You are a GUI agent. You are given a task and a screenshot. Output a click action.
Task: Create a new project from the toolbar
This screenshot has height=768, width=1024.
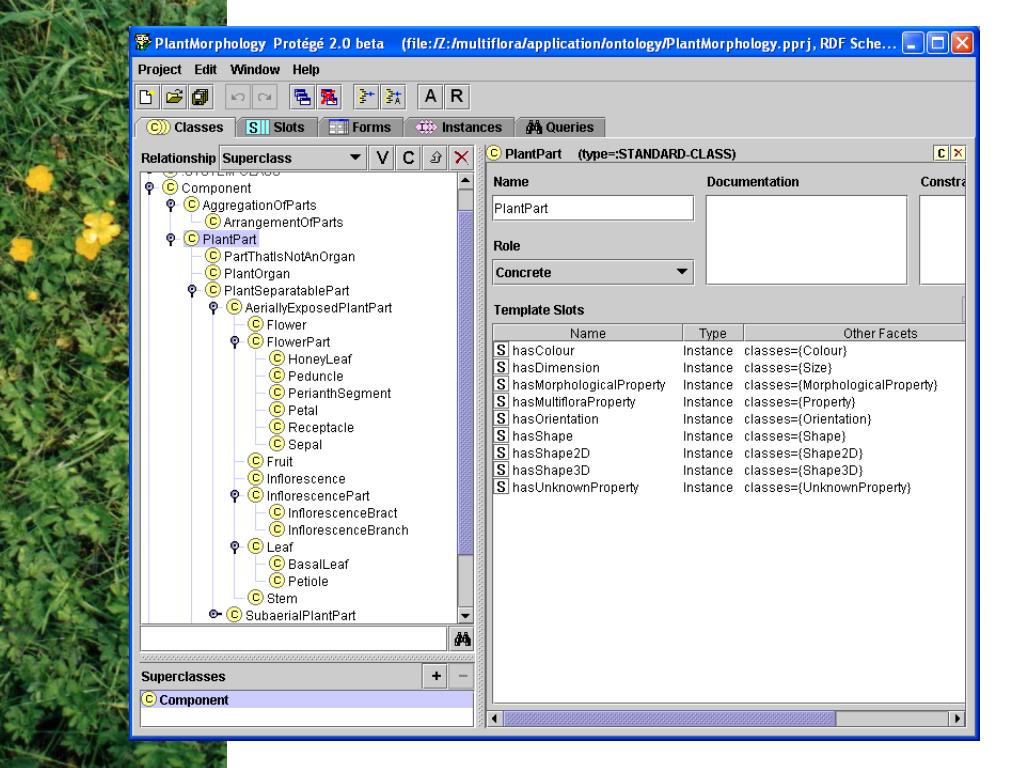[147, 97]
